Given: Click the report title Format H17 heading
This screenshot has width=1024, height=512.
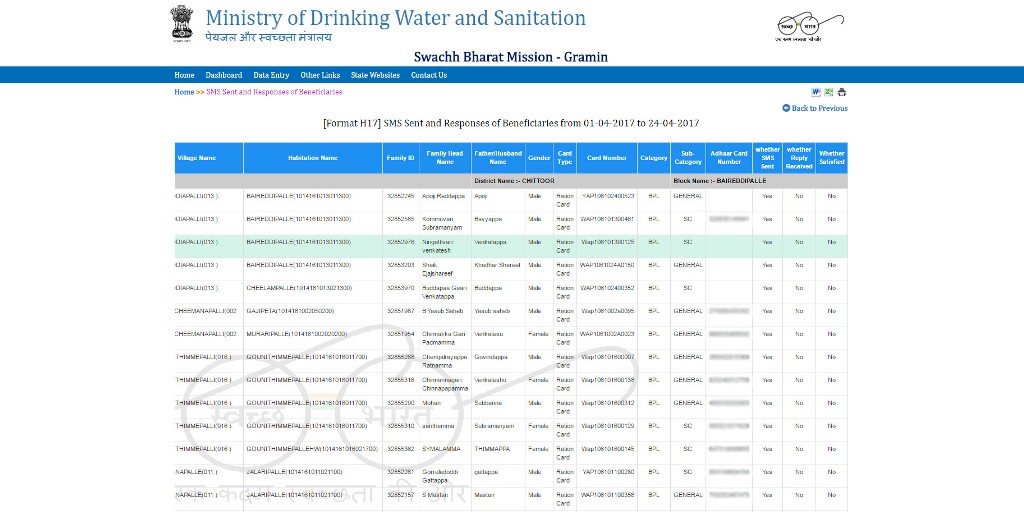Looking at the screenshot, I should click(x=511, y=123).
